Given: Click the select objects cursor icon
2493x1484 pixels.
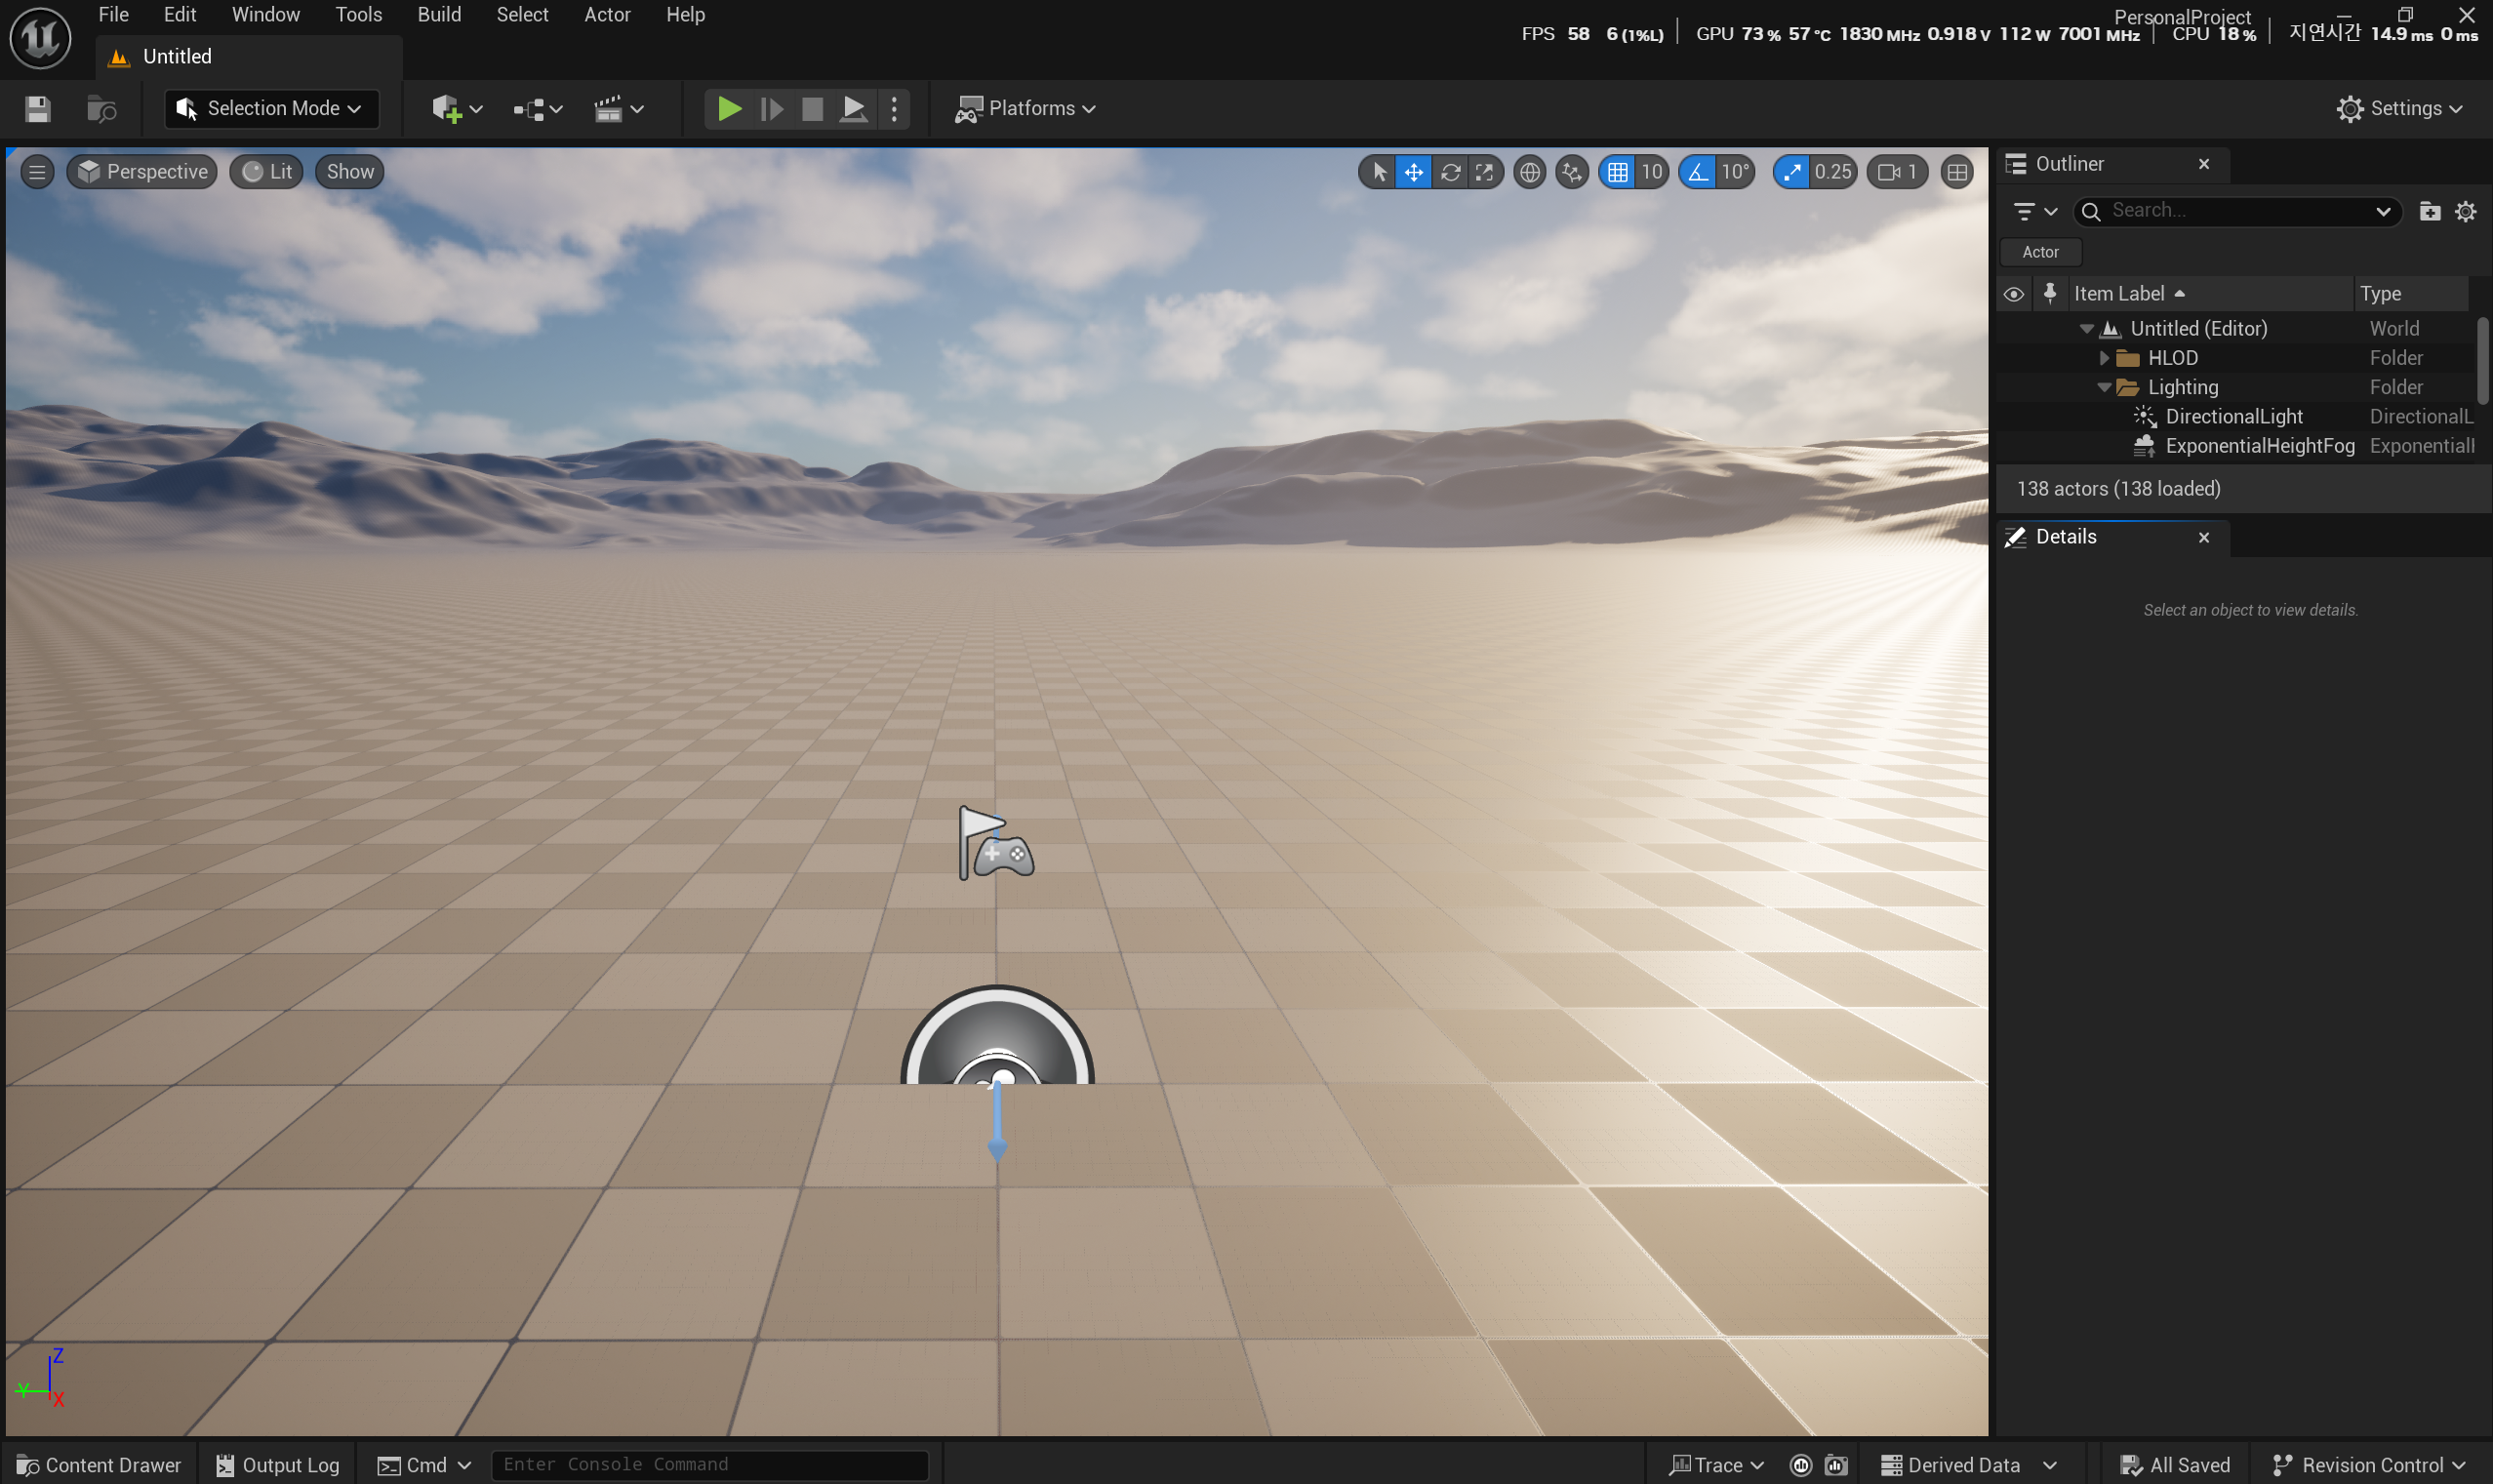Looking at the screenshot, I should coord(1379,172).
